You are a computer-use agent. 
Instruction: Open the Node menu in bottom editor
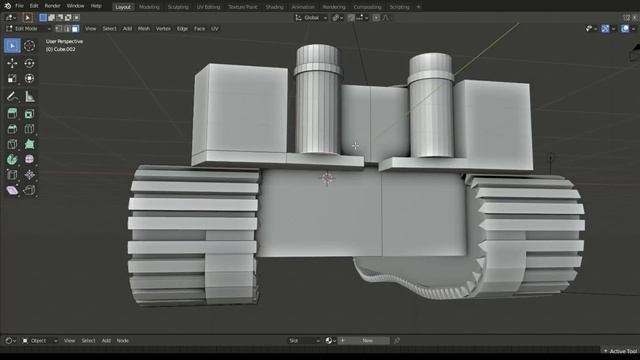pos(122,340)
